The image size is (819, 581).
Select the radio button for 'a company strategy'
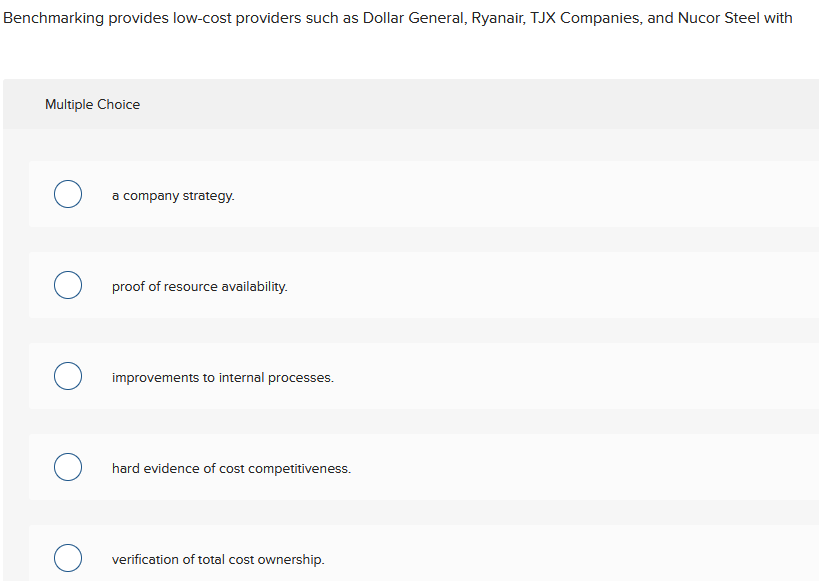(x=67, y=193)
